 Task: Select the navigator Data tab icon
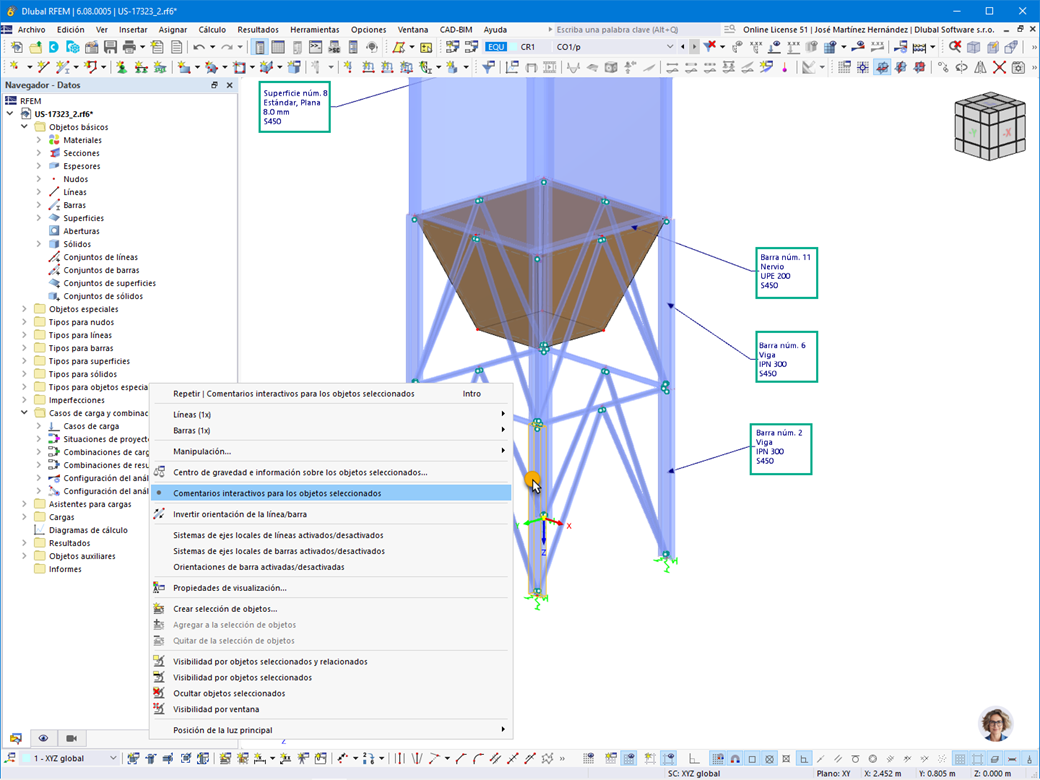[x=16, y=738]
